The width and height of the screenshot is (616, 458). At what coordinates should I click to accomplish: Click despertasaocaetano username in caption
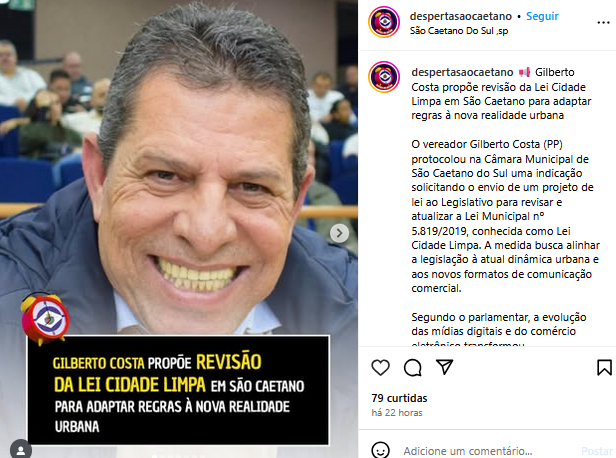(x=462, y=72)
